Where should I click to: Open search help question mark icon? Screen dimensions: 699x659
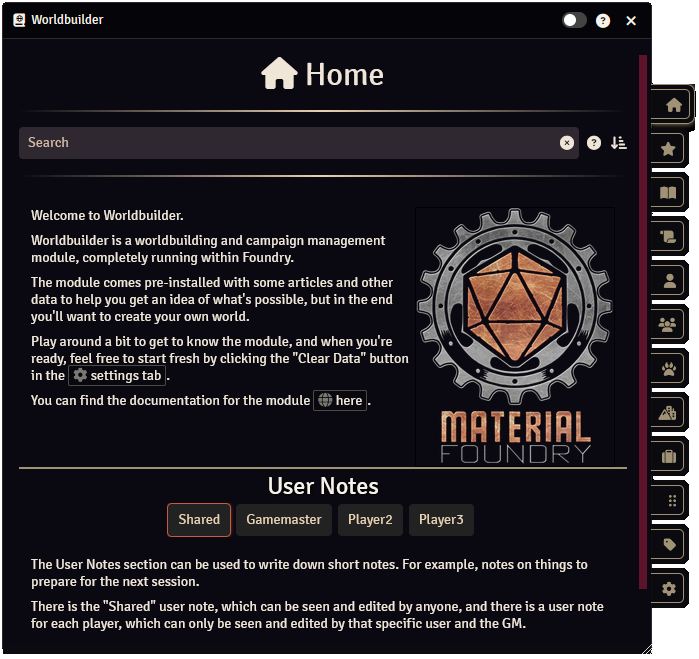(593, 143)
